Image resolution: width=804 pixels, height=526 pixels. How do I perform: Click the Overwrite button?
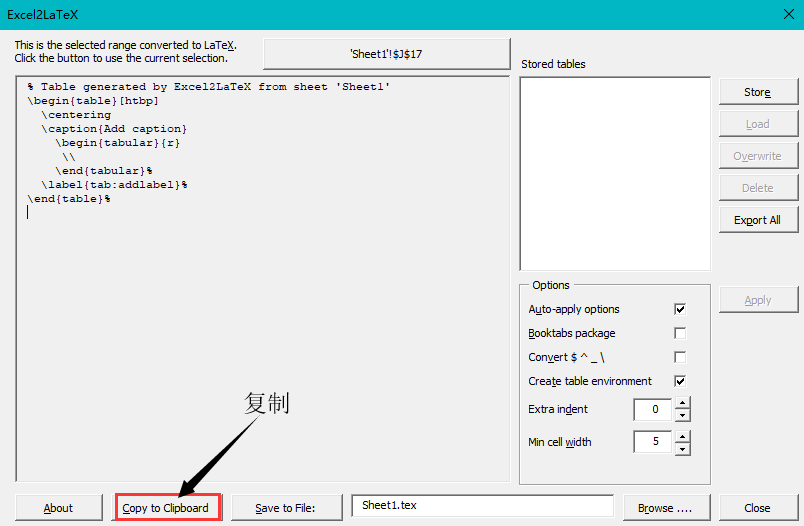coord(758,156)
